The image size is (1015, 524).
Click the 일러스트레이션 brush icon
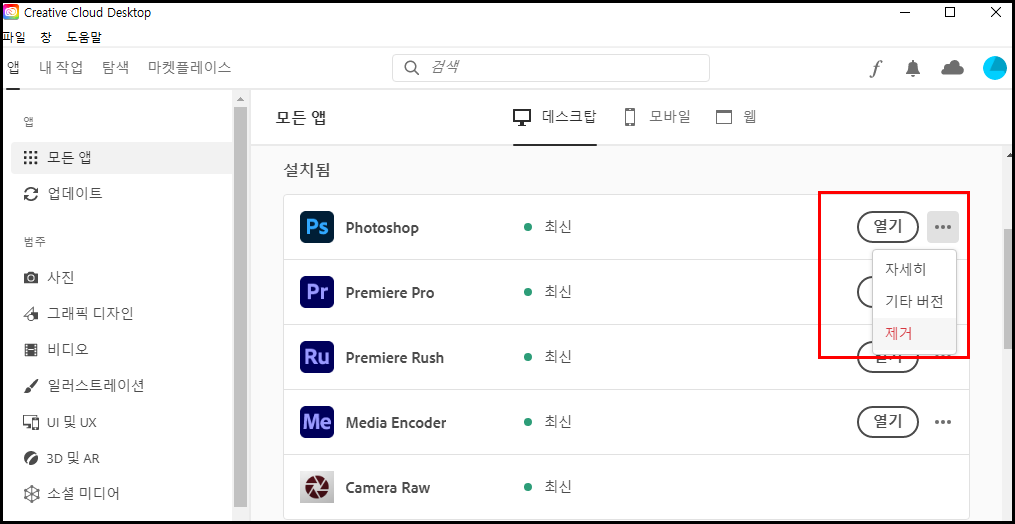30,387
